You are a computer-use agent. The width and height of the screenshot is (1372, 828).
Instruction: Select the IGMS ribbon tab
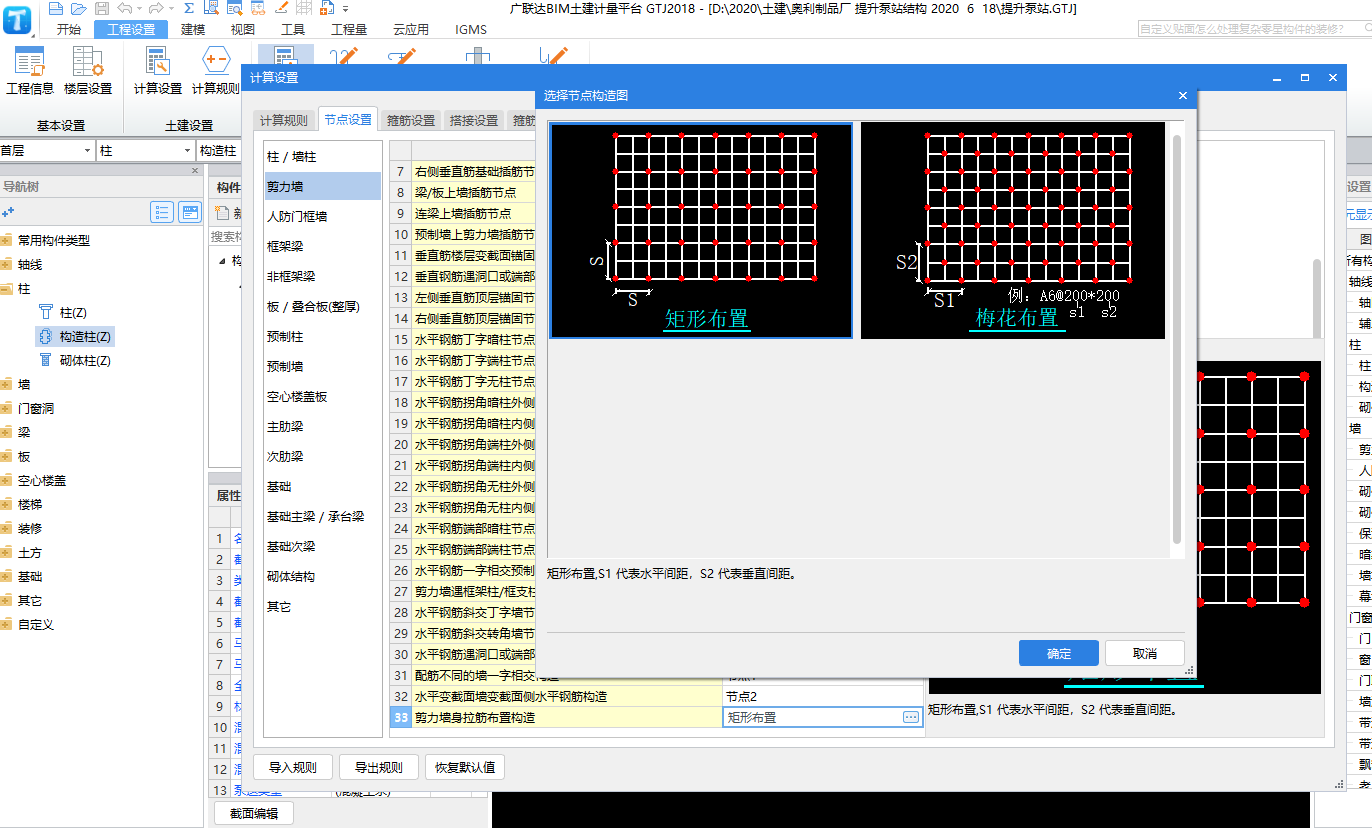click(470, 29)
